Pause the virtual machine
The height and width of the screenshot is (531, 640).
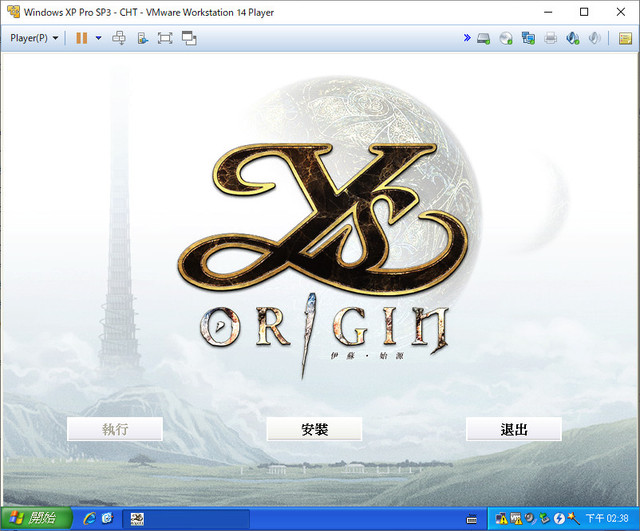pos(82,38)
